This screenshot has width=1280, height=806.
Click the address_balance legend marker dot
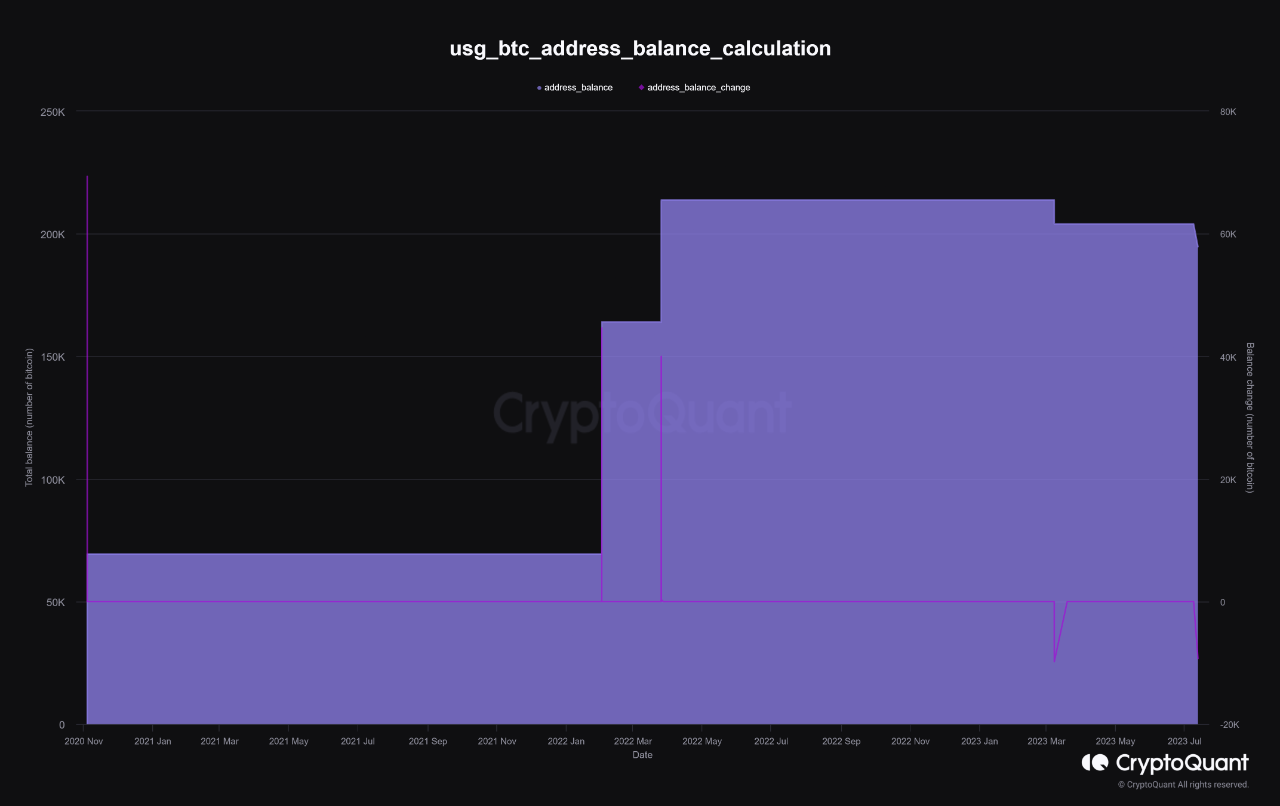tap(537, 87)
